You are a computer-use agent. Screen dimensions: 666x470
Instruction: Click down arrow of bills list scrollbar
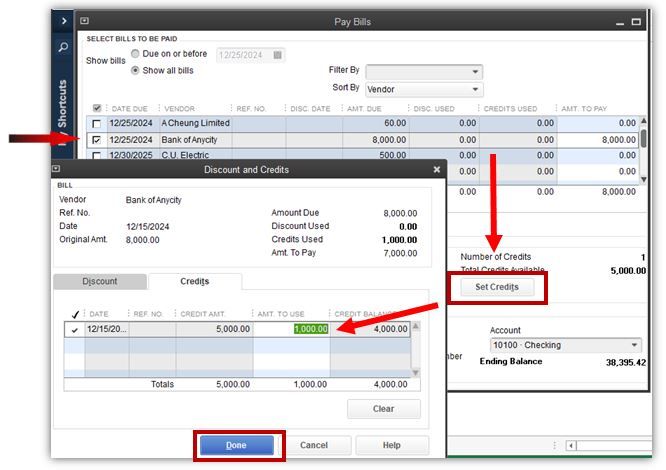644,179
